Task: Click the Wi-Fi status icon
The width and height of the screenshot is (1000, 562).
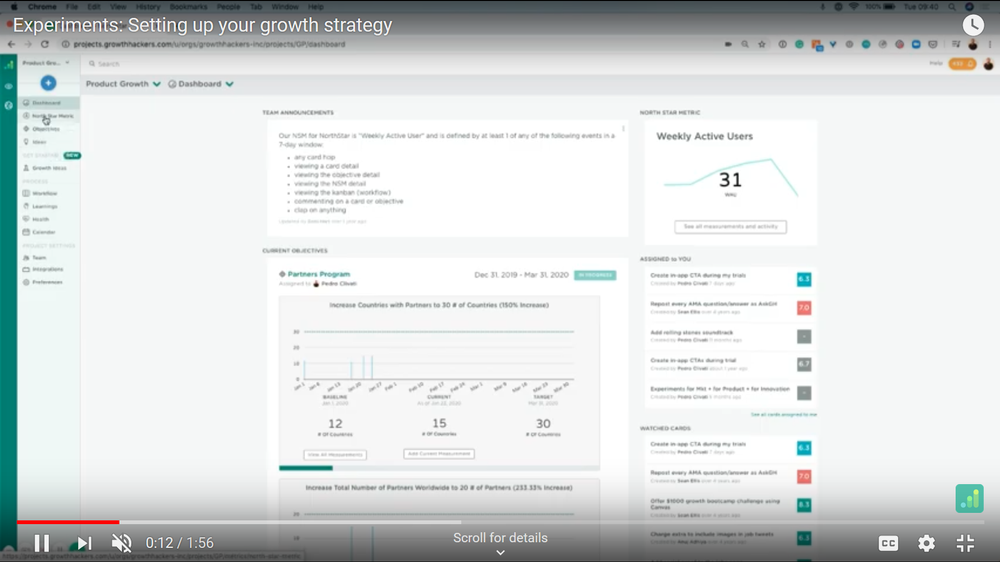Action: (x=854, y=6)
